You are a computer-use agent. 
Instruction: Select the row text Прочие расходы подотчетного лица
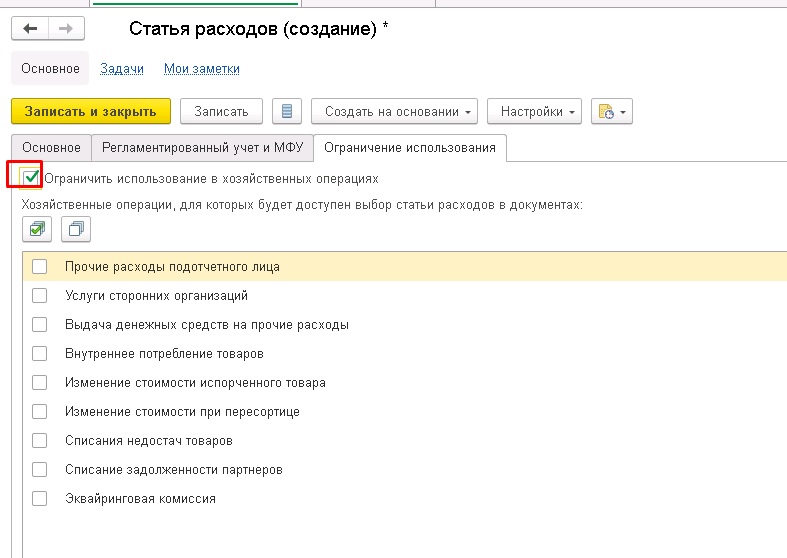pos(172,266)
